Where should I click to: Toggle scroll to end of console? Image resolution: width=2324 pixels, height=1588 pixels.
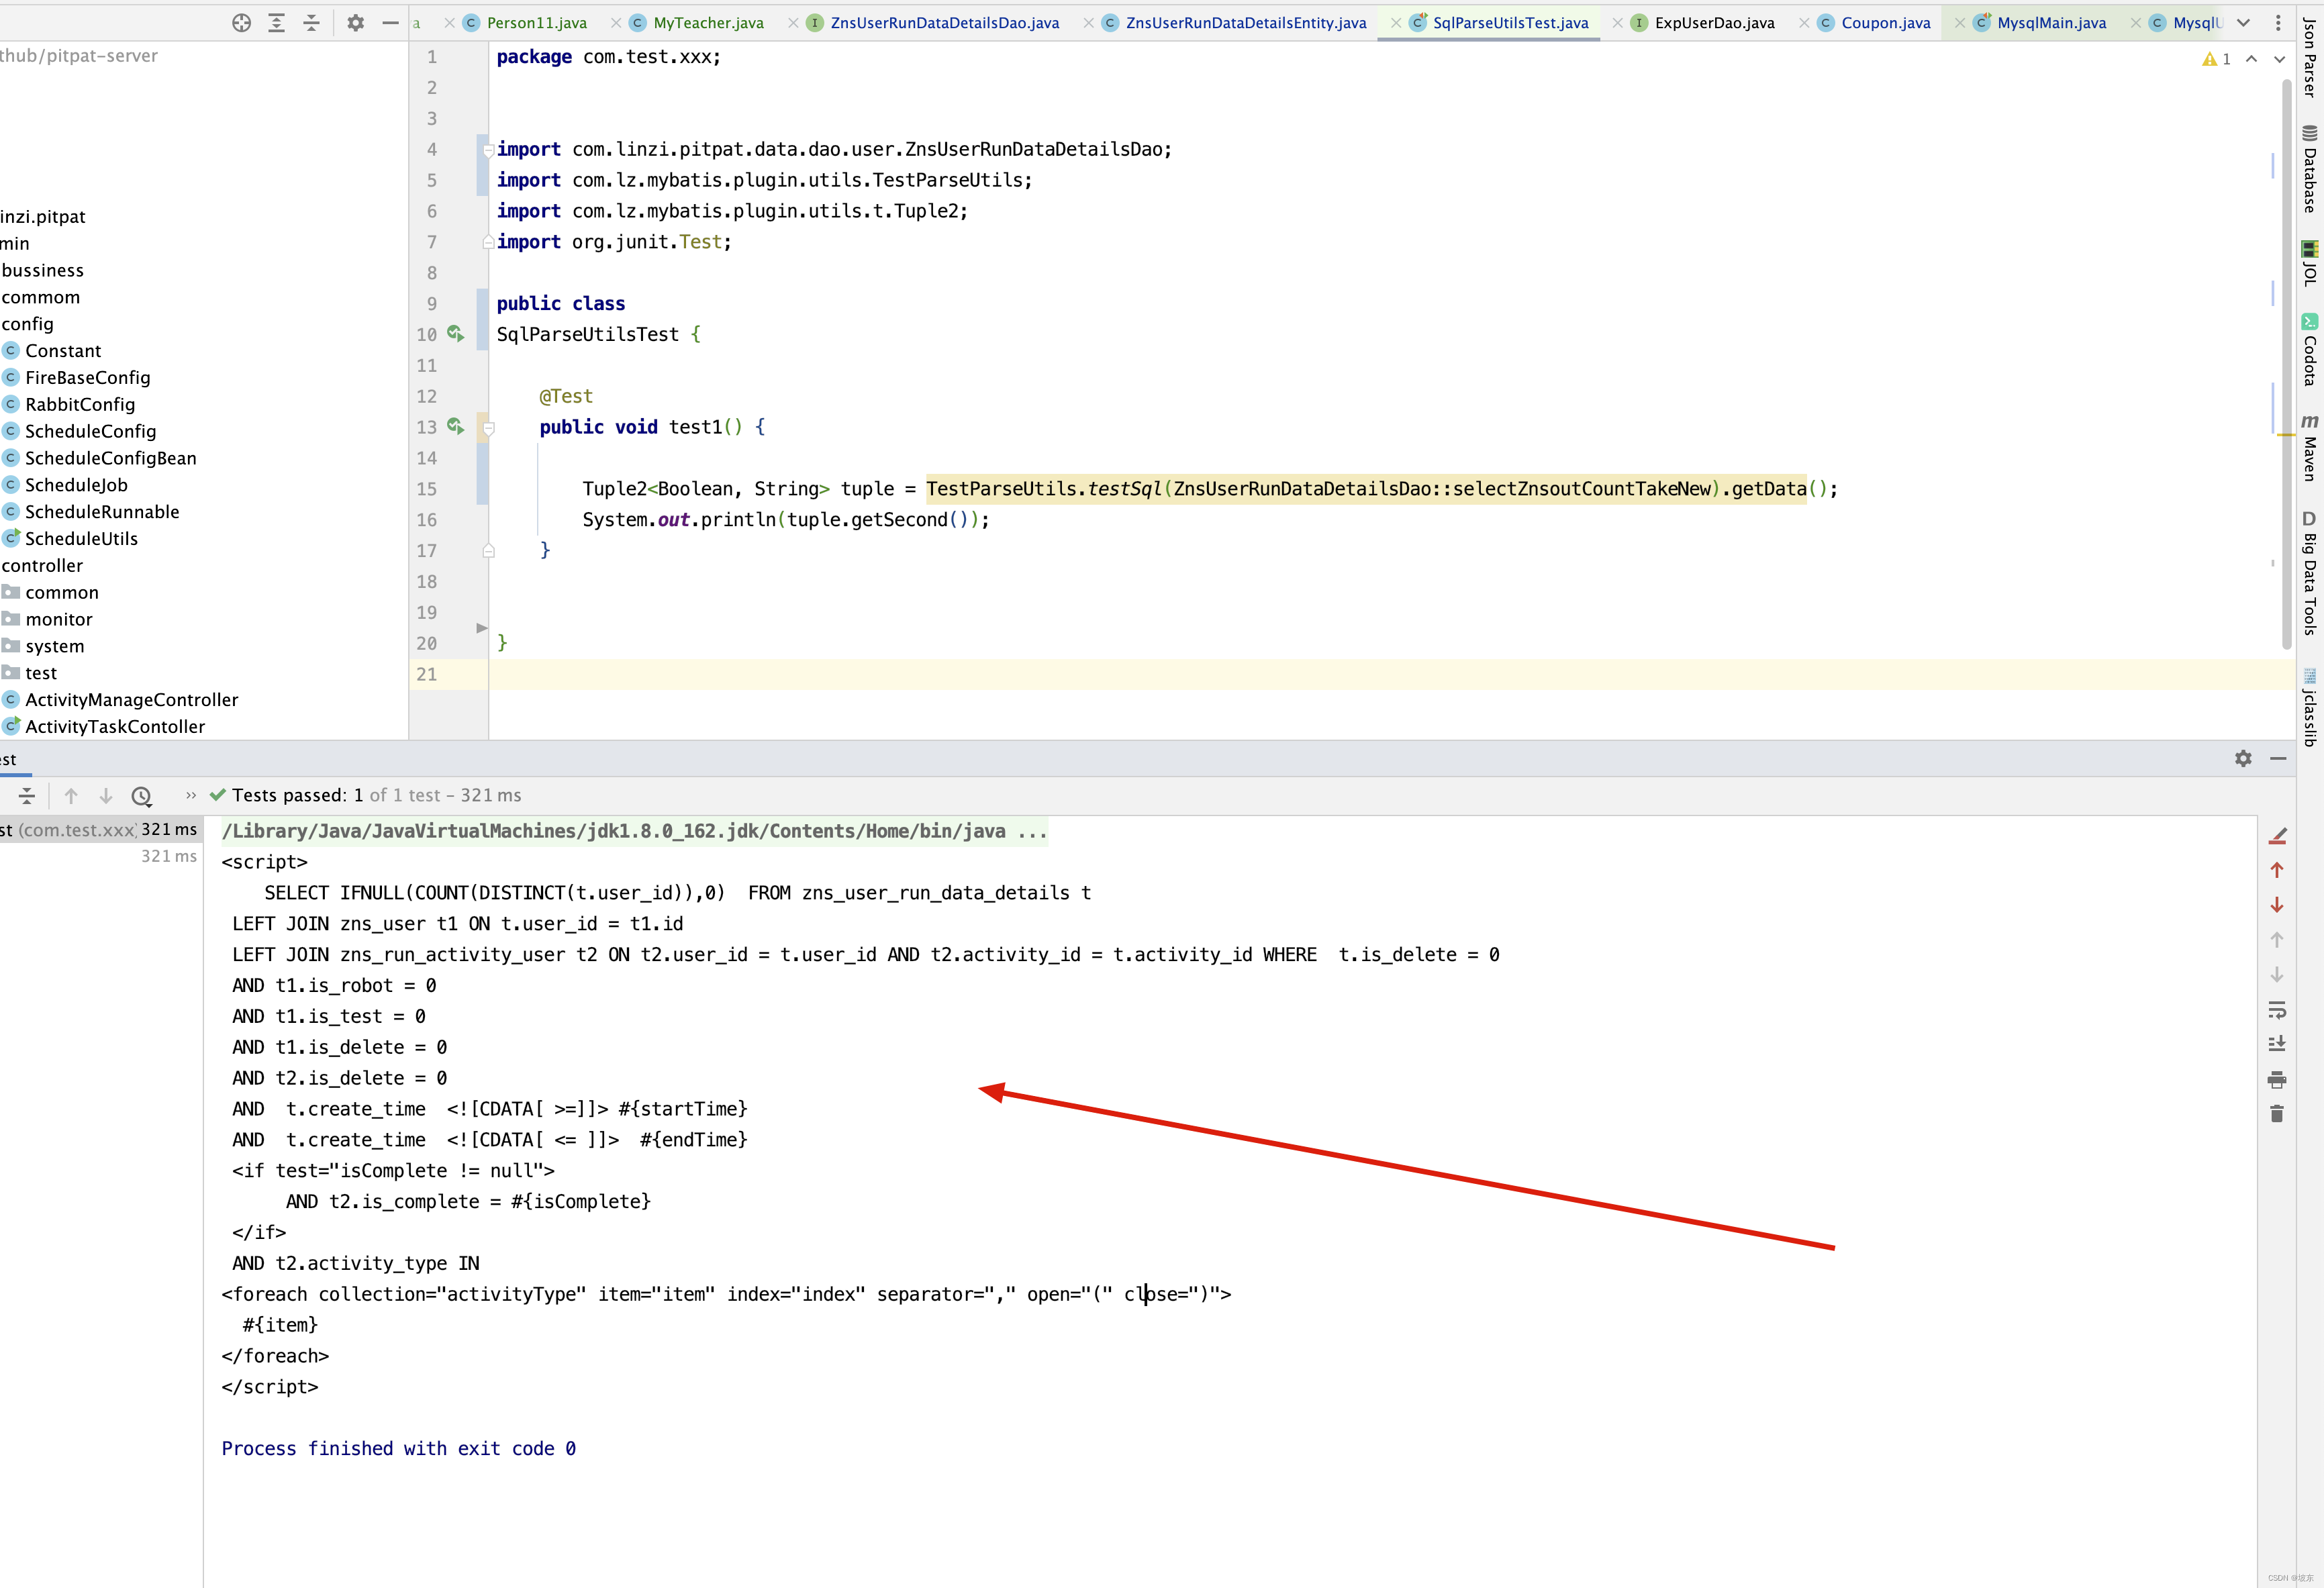point(2277,1044)
